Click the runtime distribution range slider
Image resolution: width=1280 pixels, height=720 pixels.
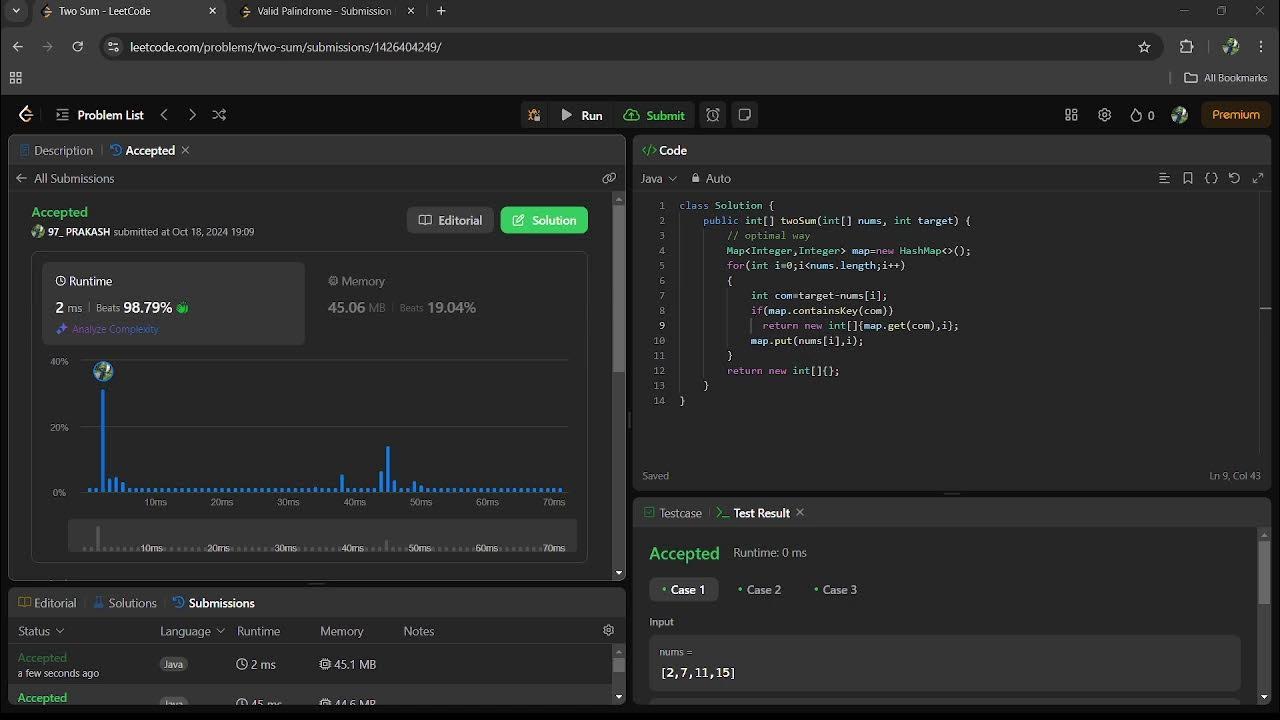[x=322, y=536]
